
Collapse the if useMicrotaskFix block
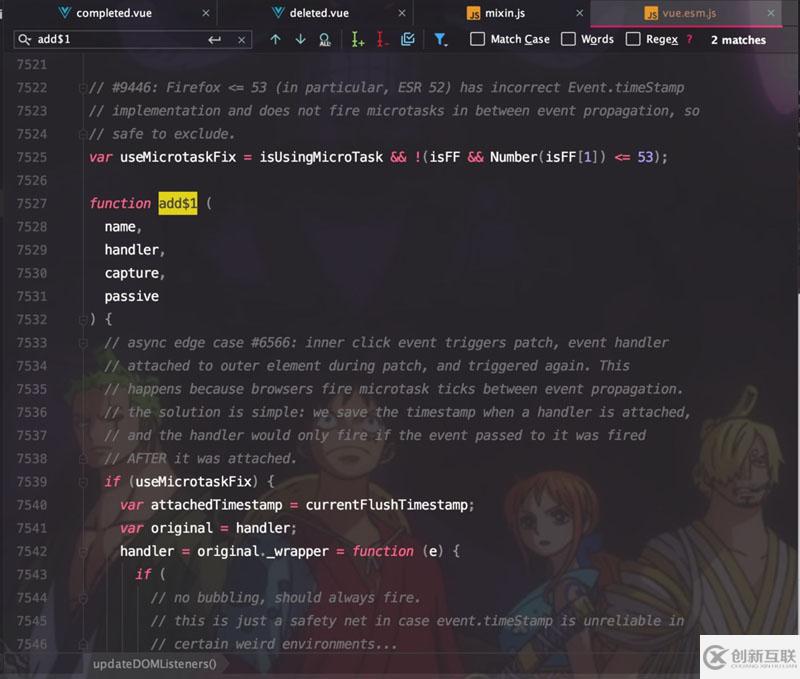pyautogui.click(x=83, y=481)
